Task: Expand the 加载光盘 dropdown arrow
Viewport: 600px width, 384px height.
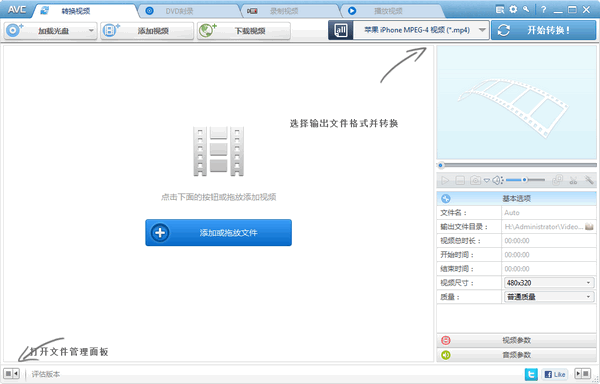Action: click(x=91, y=31)
